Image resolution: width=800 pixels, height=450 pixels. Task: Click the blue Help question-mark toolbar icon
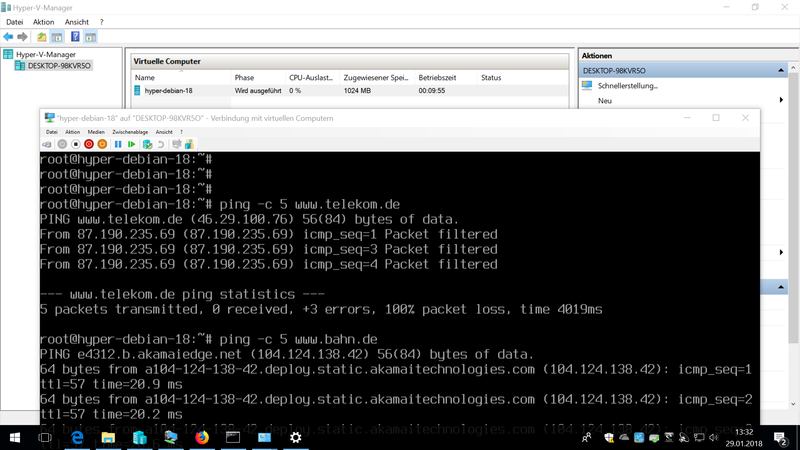pos(75,37)
